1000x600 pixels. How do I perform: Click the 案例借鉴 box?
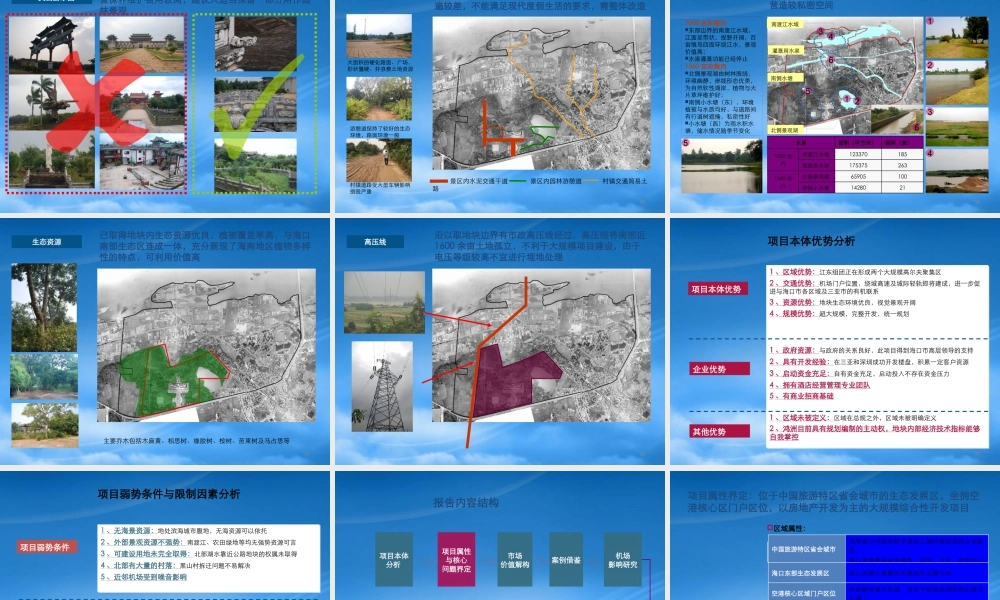566,560
